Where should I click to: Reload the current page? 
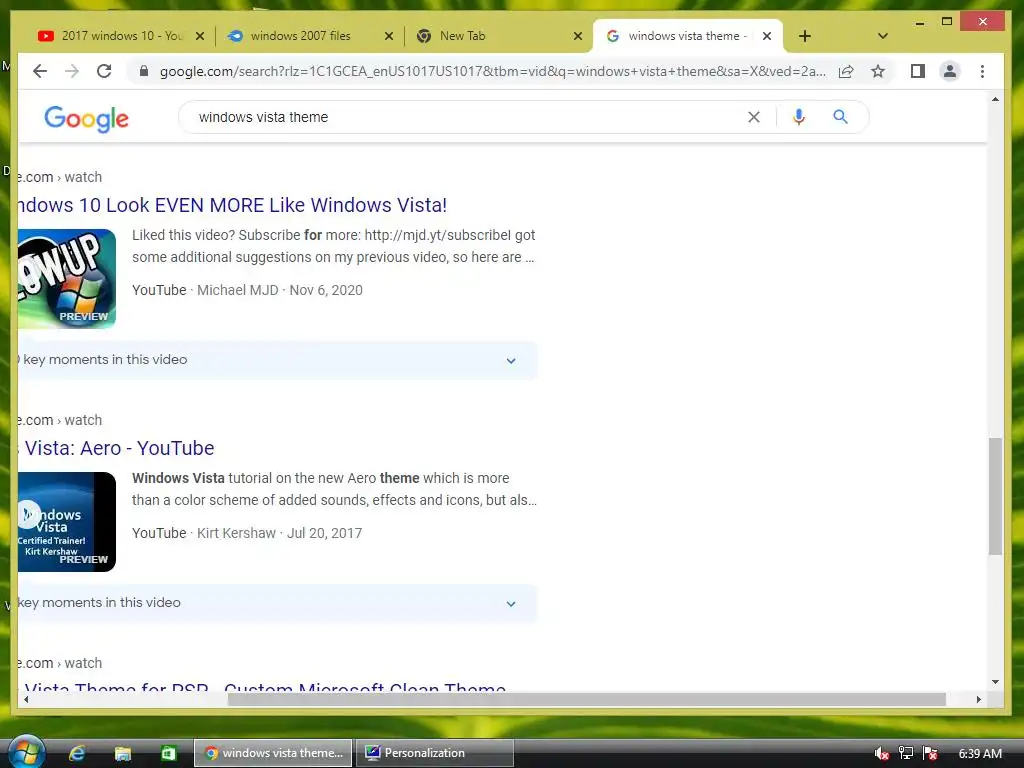click(104, 71)
